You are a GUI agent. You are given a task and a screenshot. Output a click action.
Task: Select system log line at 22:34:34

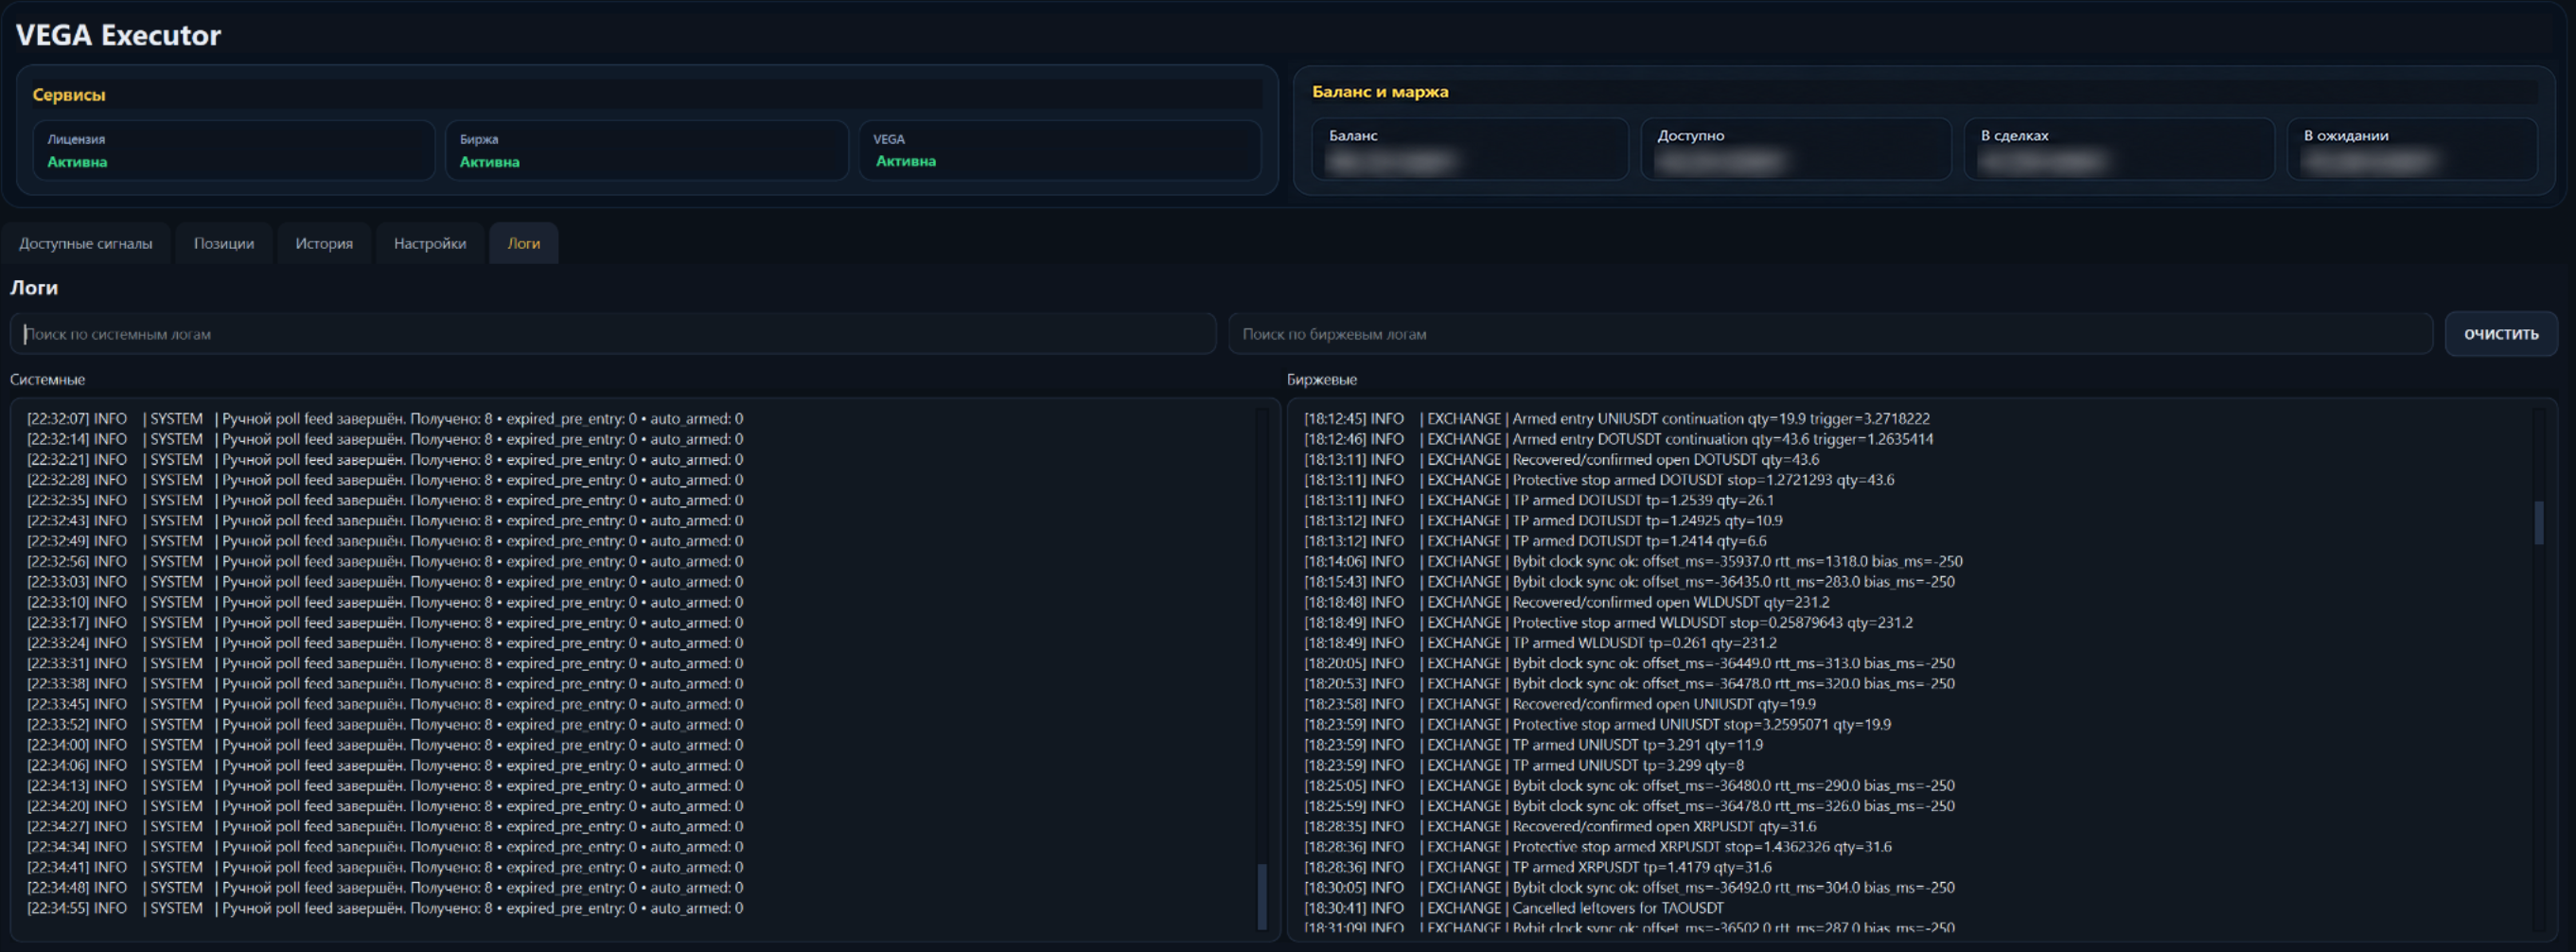[x=385, y=847]
